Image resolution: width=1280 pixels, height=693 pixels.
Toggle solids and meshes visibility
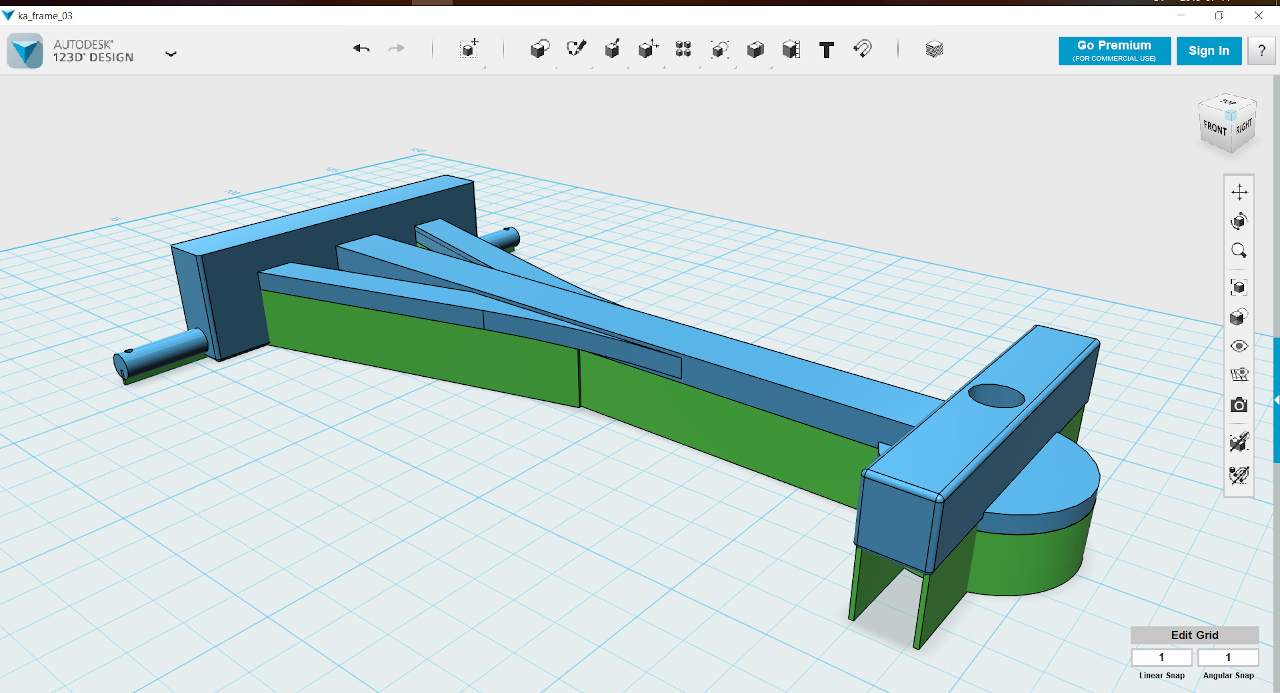1239,441
